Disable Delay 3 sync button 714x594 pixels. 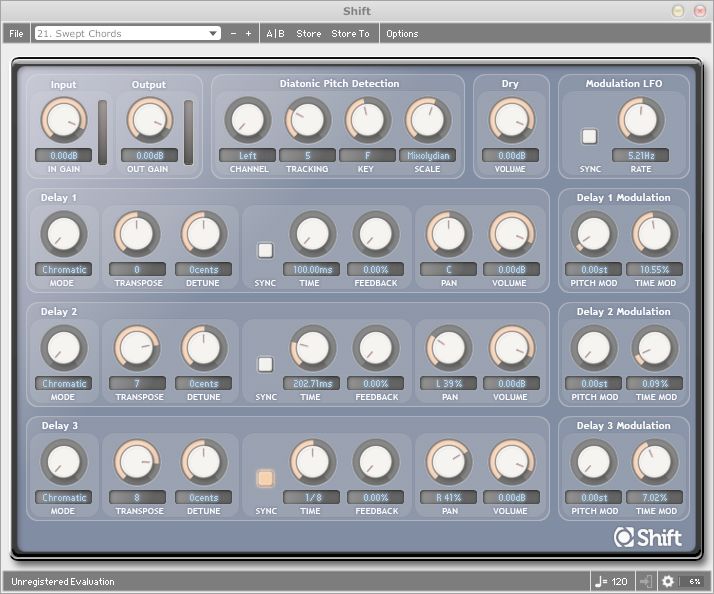coord(265,478)
